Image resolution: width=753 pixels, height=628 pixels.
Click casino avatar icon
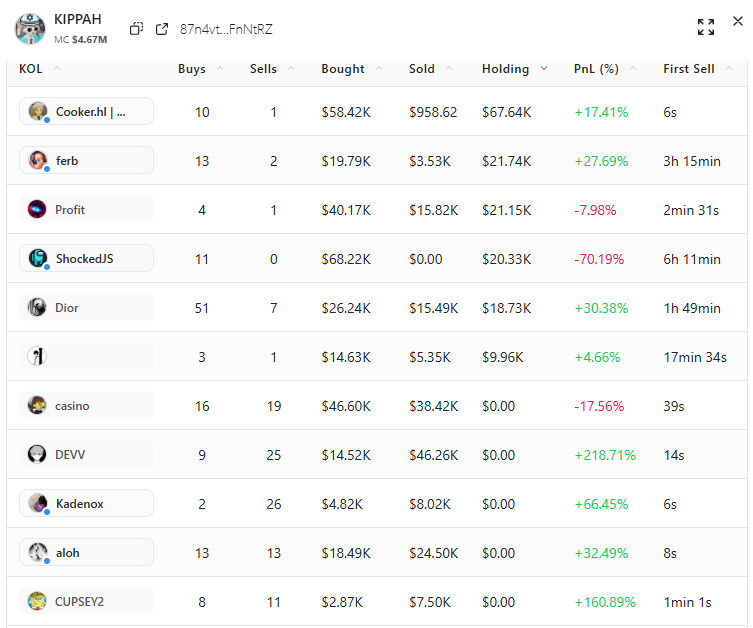click(37, 405)
